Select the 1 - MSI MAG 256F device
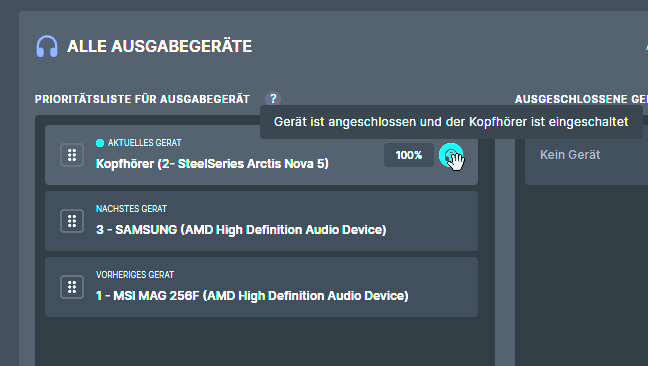 pos(252,296)
